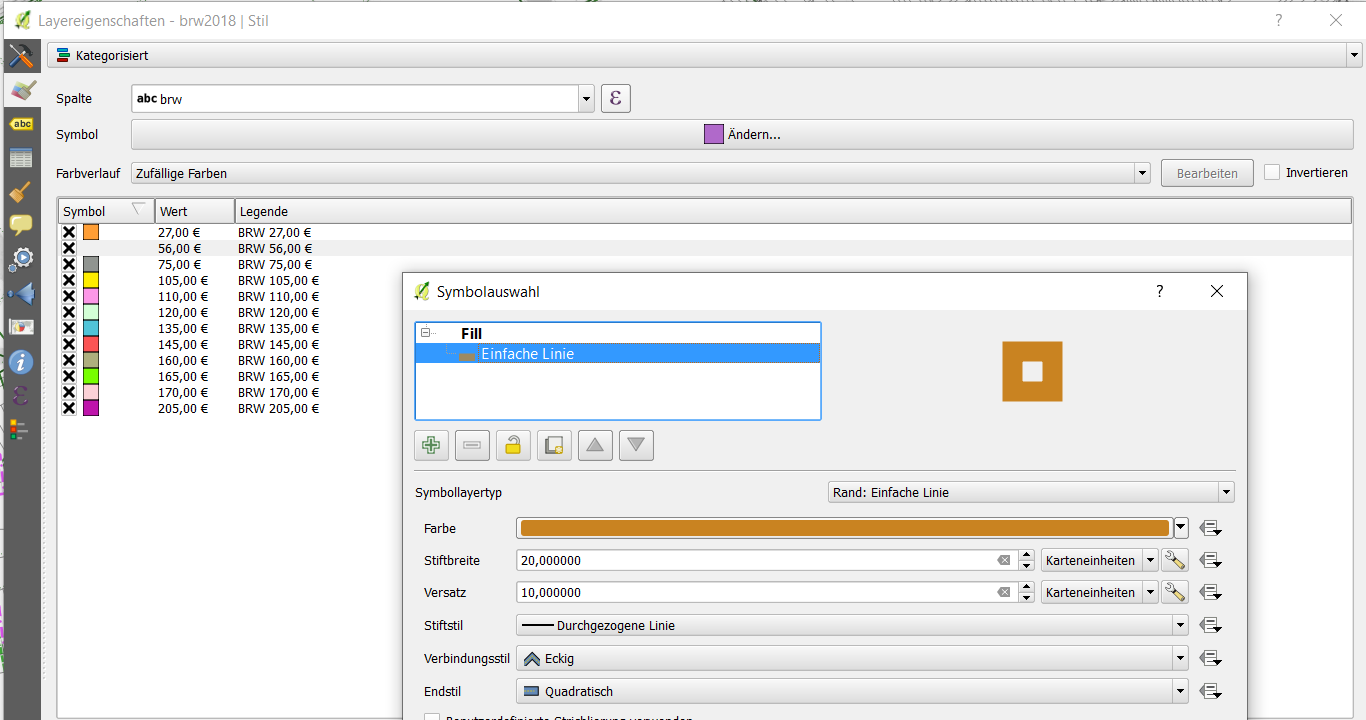Open the Farbverlauf dropdown
Viewport: 1366px width, 720px height.
(x=1141, y=172)
